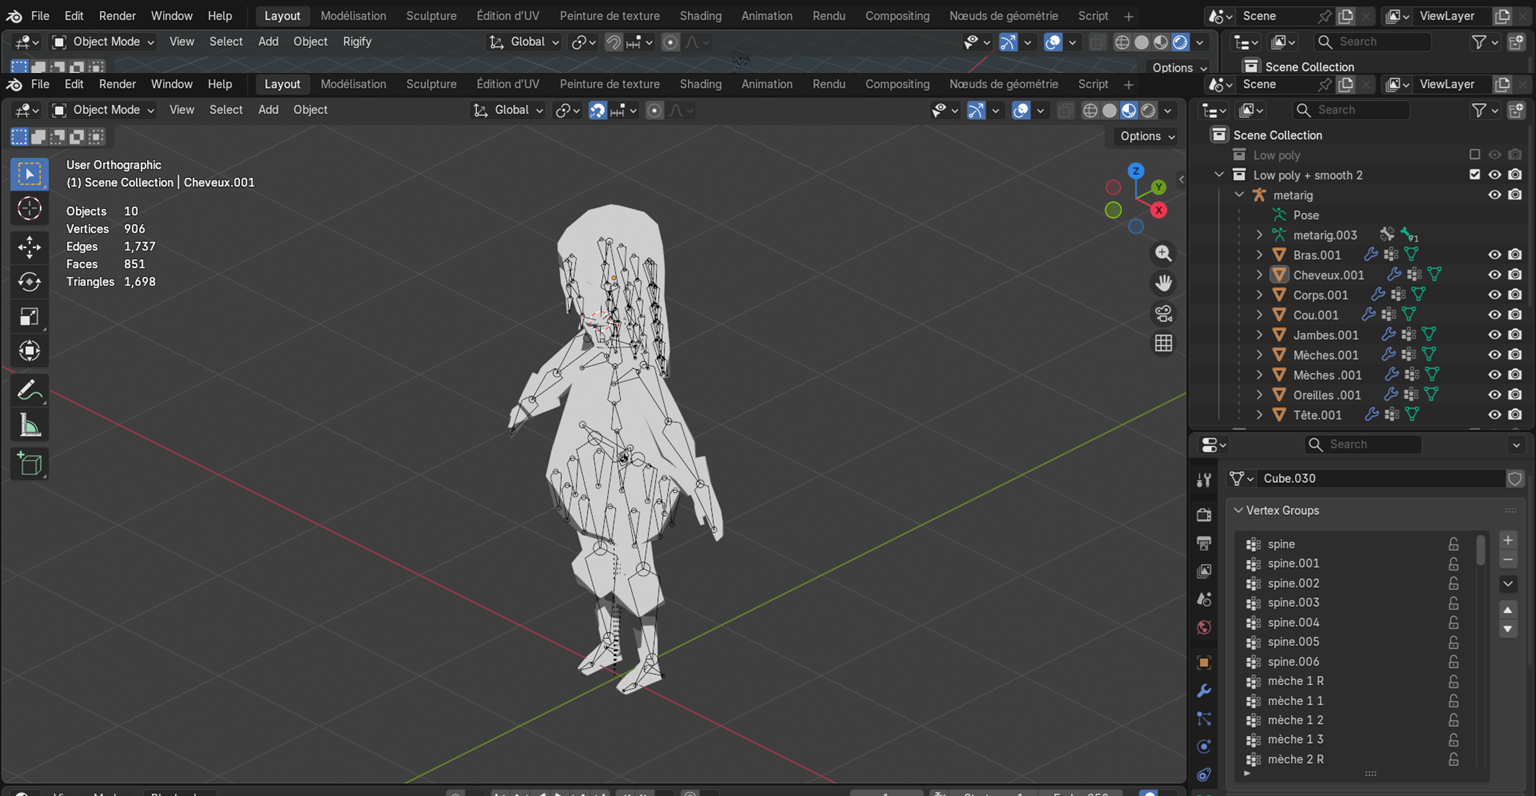Click the Add Cube tool
This screenshot has height=796, width=1536.
(x=29, y=464)
